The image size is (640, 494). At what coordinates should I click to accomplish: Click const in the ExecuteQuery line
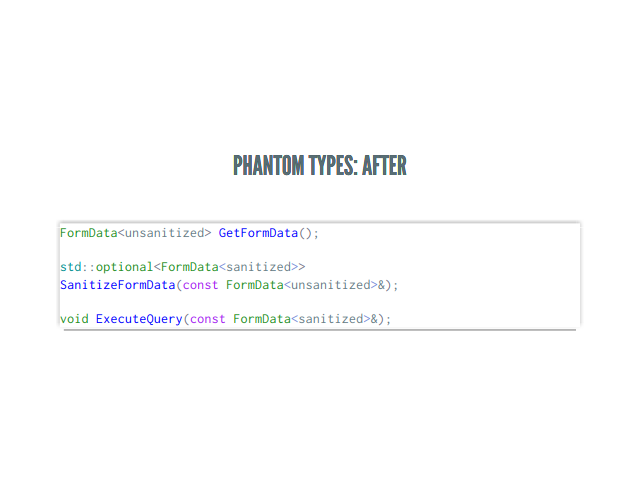(208, 319)
